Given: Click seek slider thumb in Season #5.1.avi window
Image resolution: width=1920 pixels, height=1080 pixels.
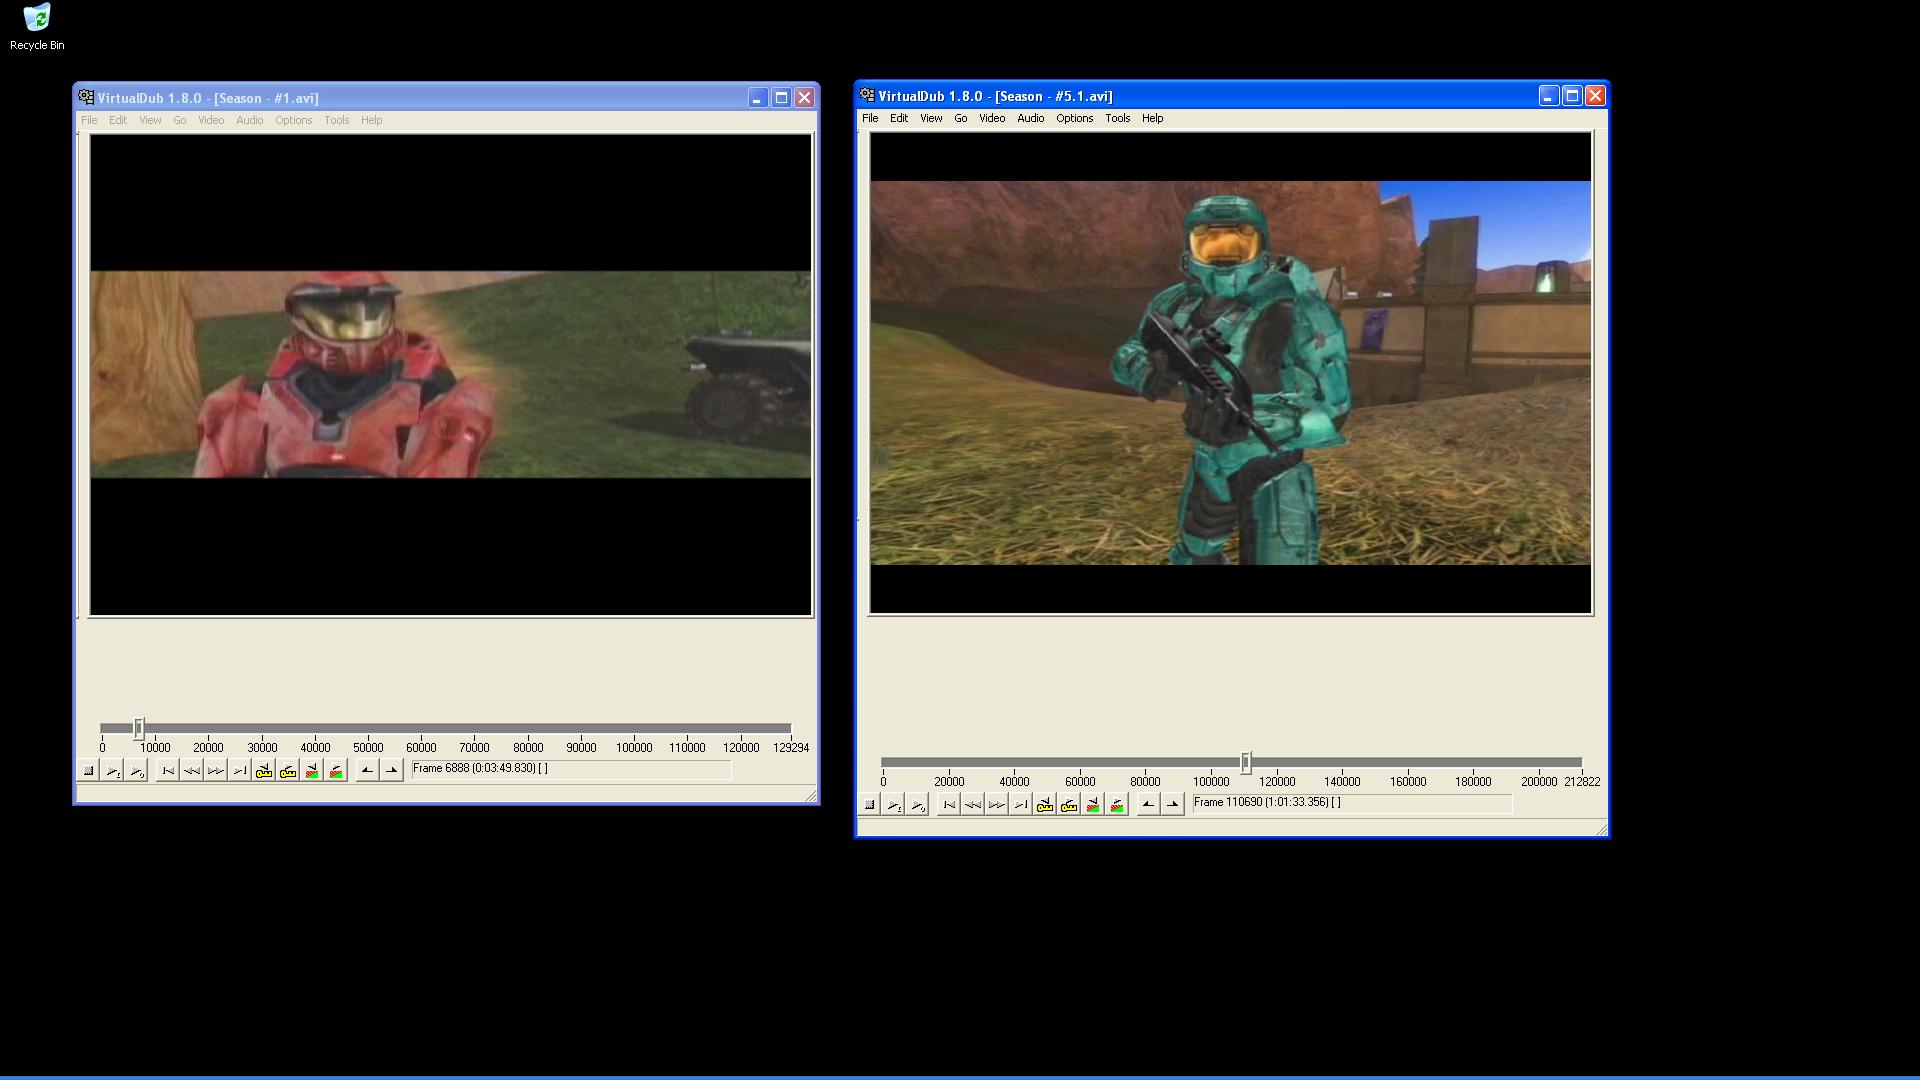Looking at the screenshot, I should coord(1246,762).
